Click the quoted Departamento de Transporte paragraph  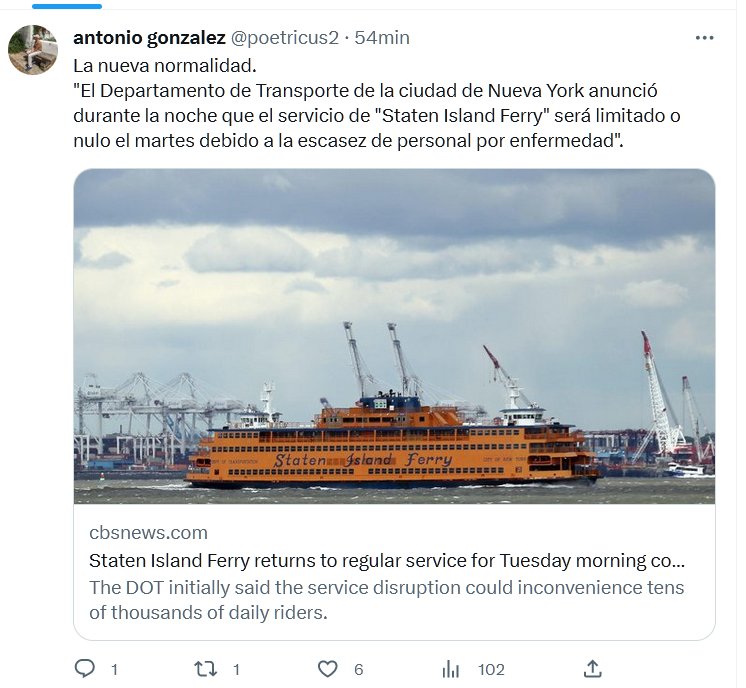[x=376, y=116]
